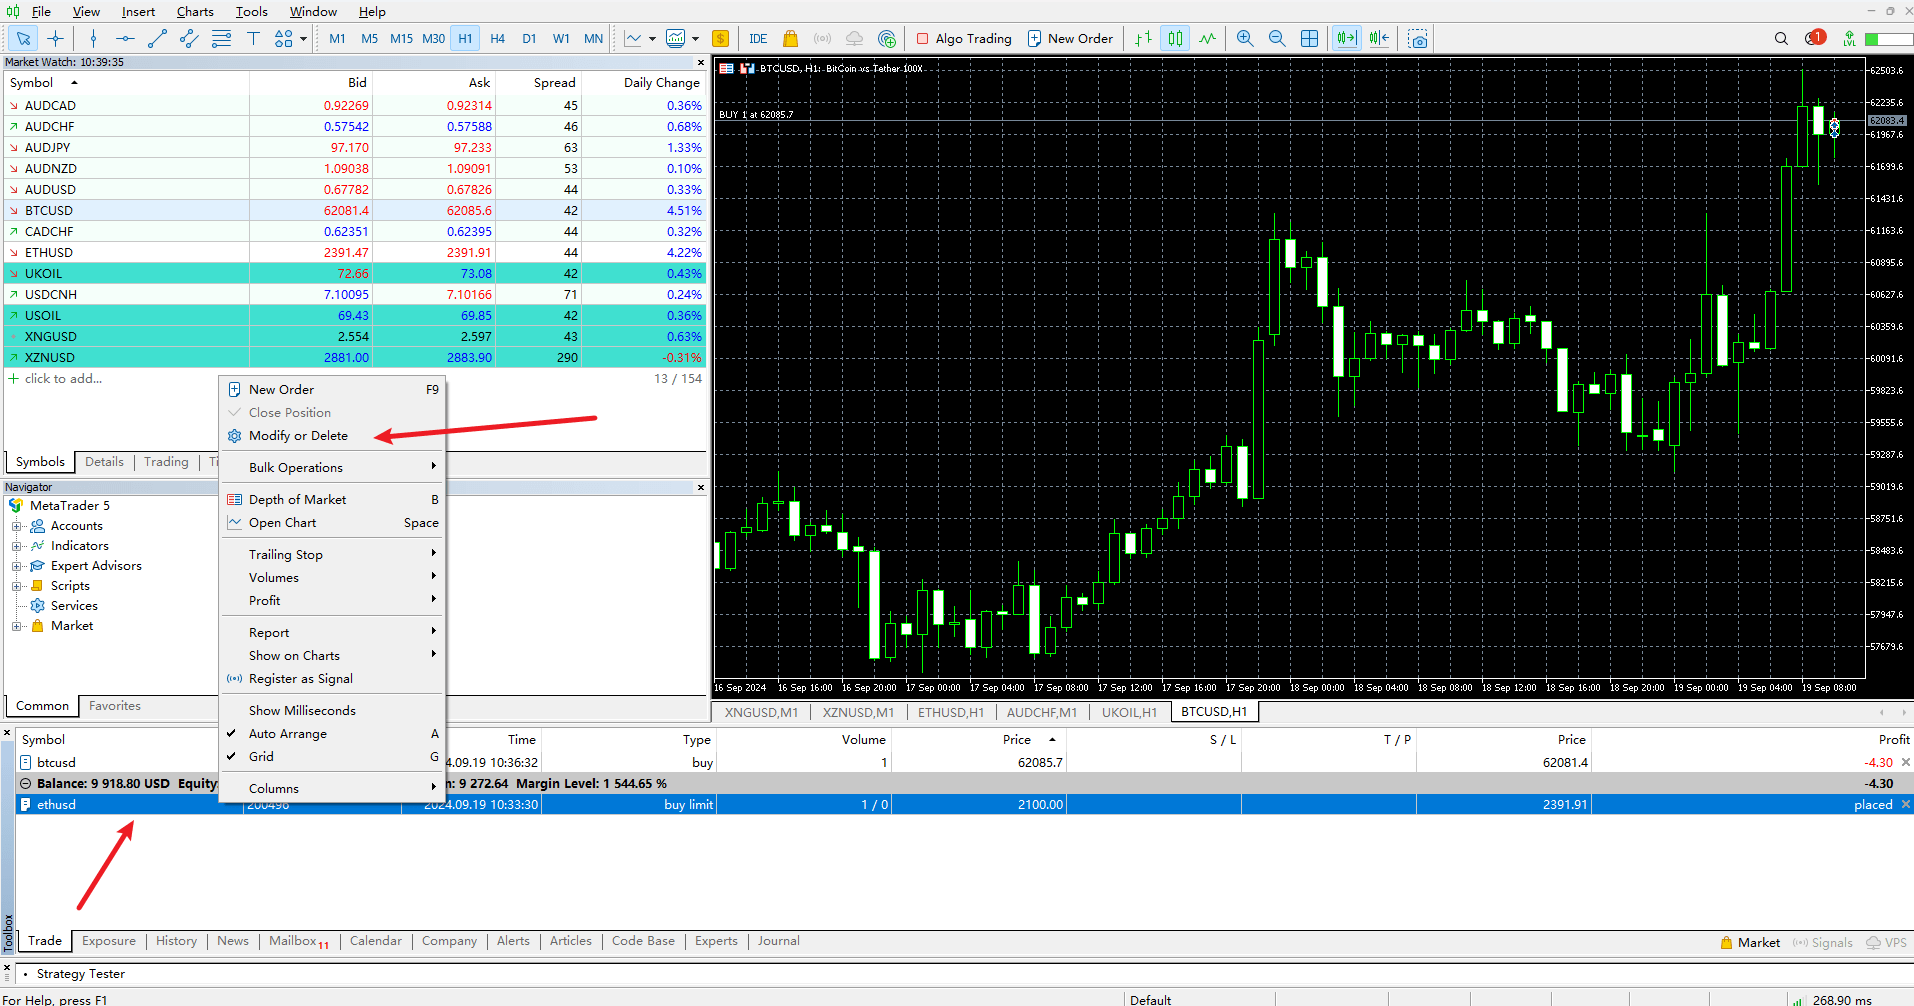Take a chart screenshot
This screenshot has width=1914, height=1006.
tap(1418, 39)
